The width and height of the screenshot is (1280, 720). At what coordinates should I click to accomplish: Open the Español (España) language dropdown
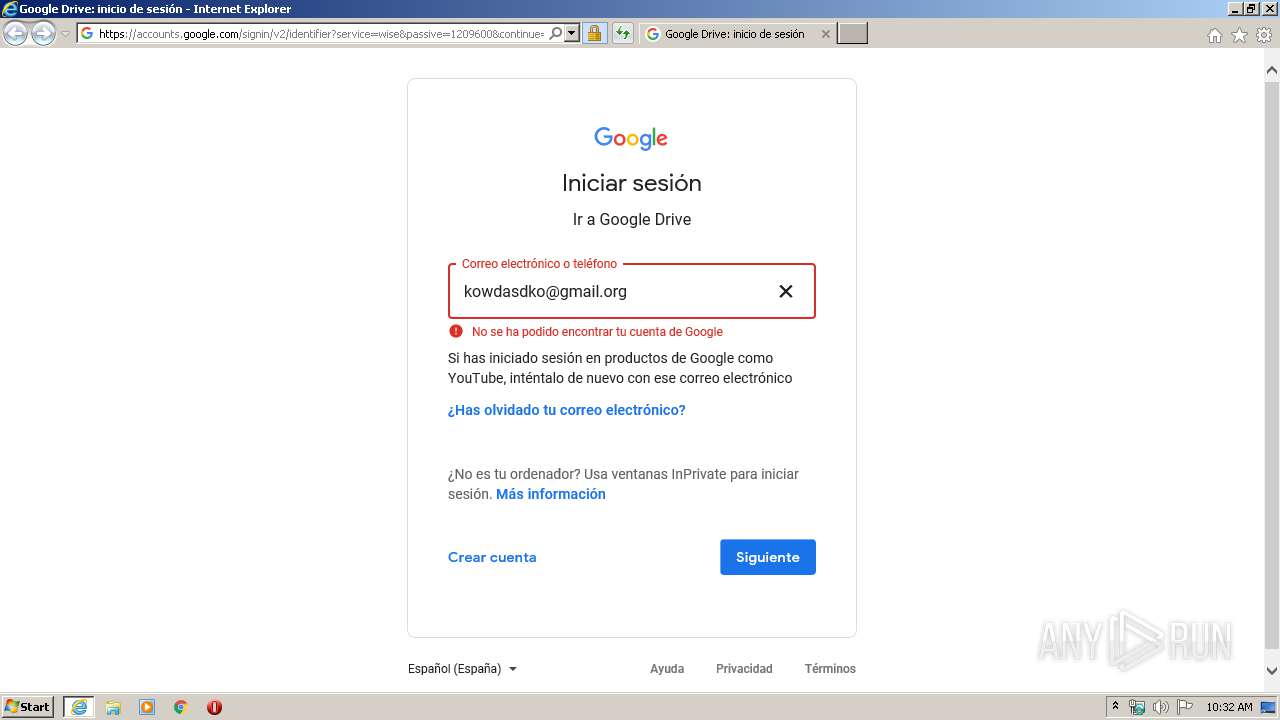(x=462, y=669)
